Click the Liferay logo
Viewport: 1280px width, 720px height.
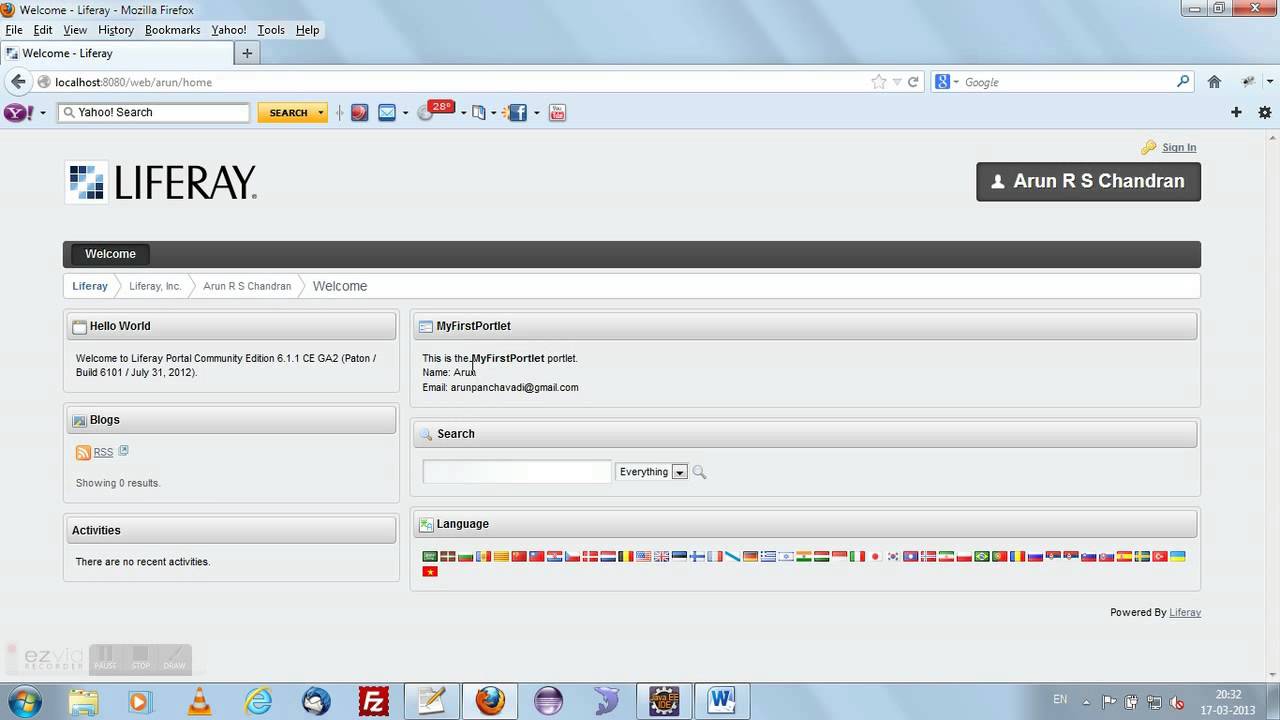click(x=161, y=182)
